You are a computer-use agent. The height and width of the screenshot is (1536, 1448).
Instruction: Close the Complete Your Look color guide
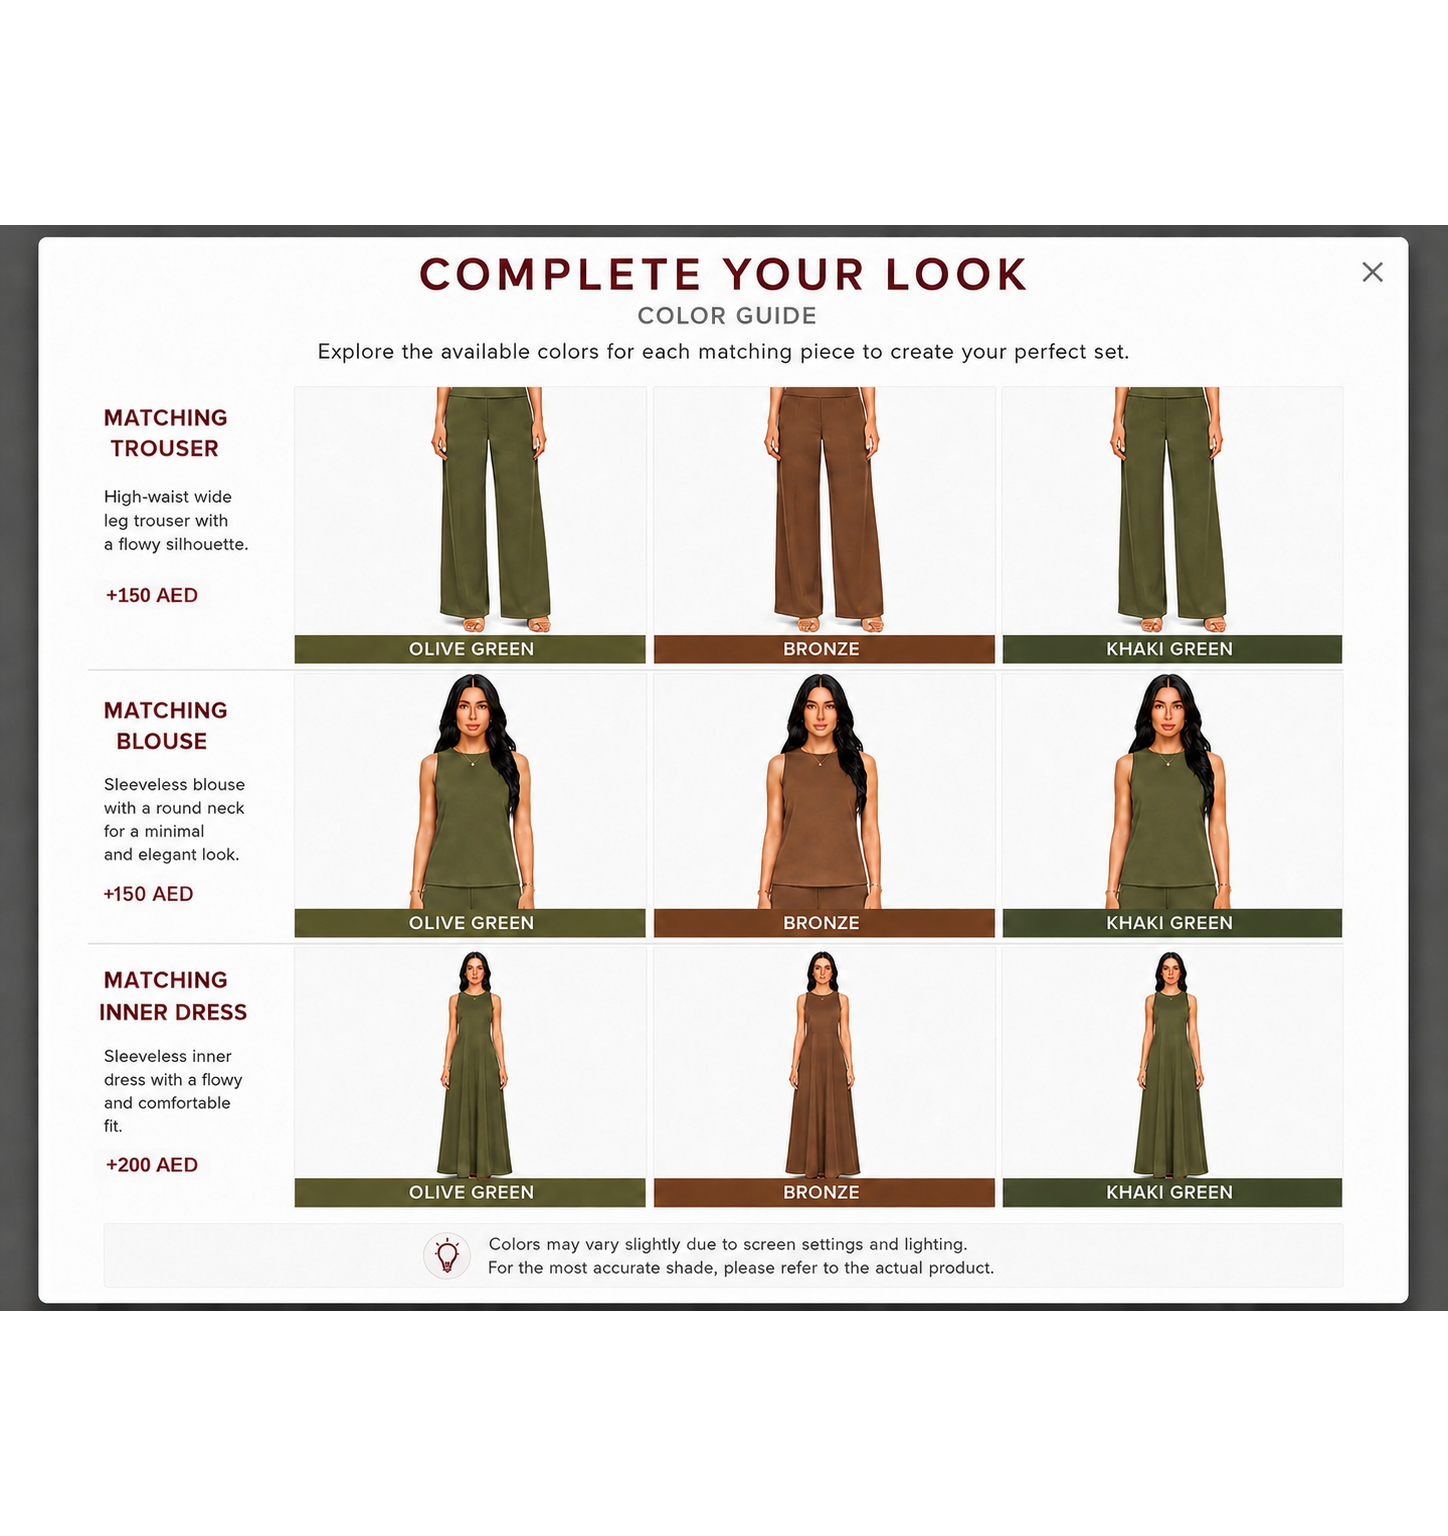click(x=1372, y=272)
